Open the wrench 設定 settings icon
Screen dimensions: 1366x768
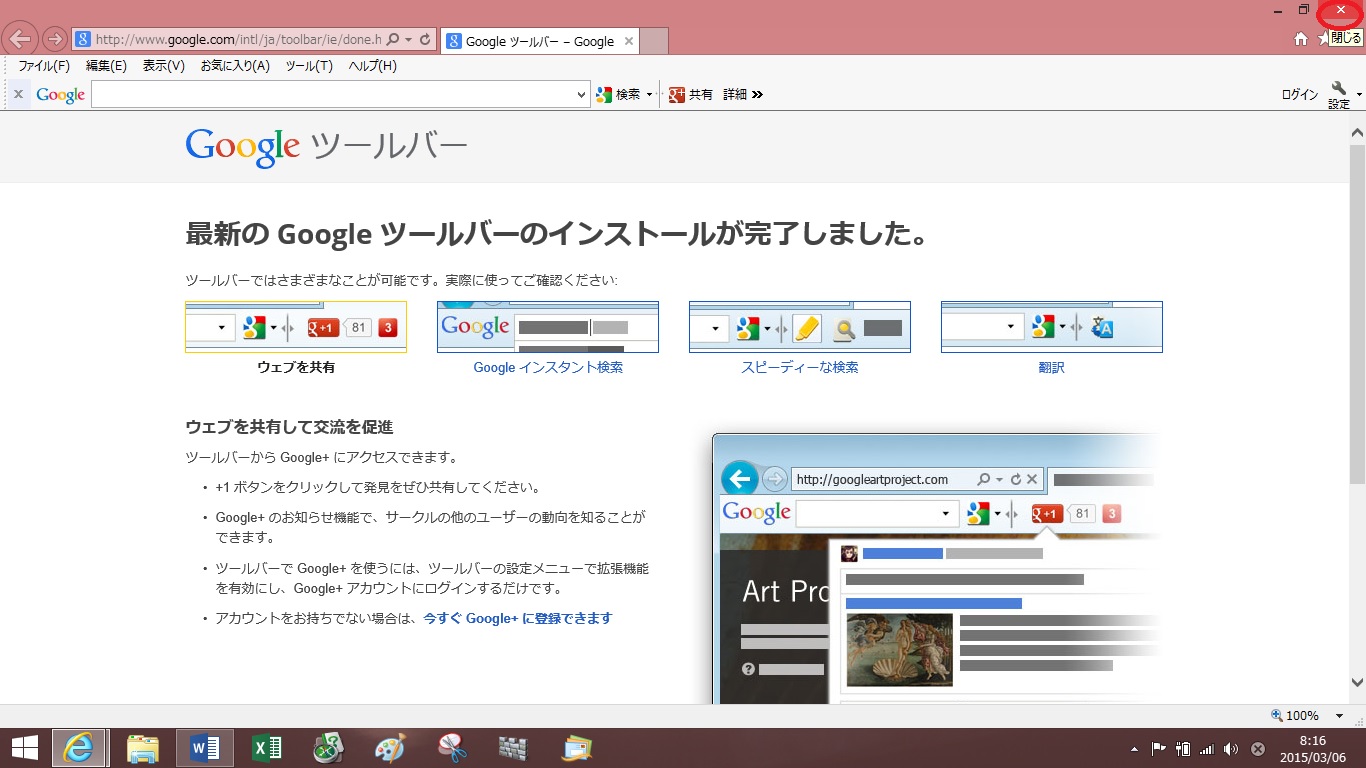tap(1339, 95)
